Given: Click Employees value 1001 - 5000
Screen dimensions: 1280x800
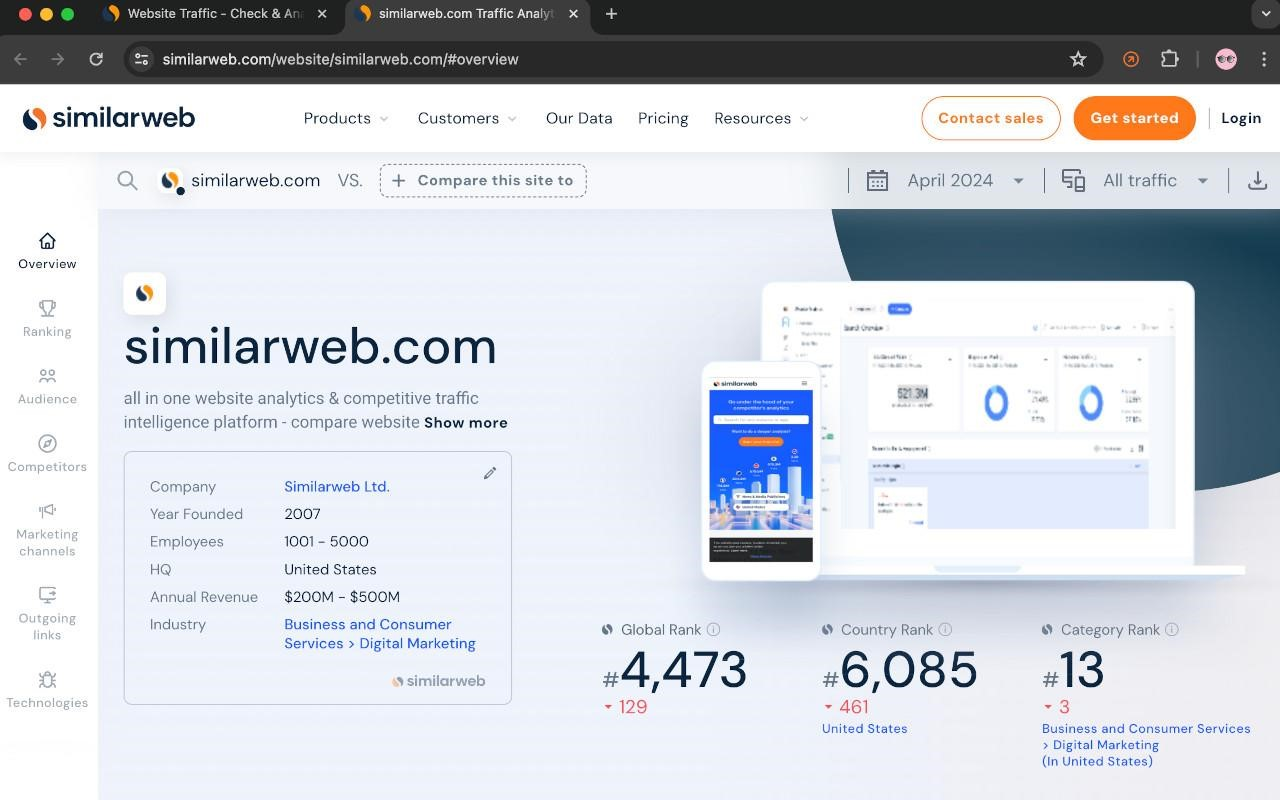Looking at the screenshot, I should click(326, 542).
